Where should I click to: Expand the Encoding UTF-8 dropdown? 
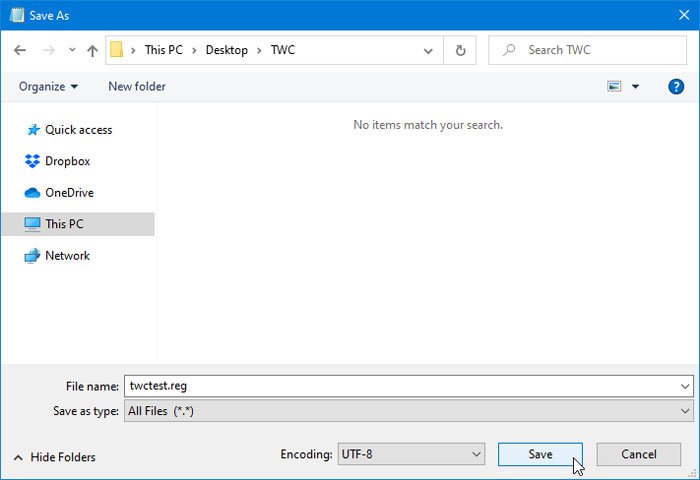click(x=410, y=455)
